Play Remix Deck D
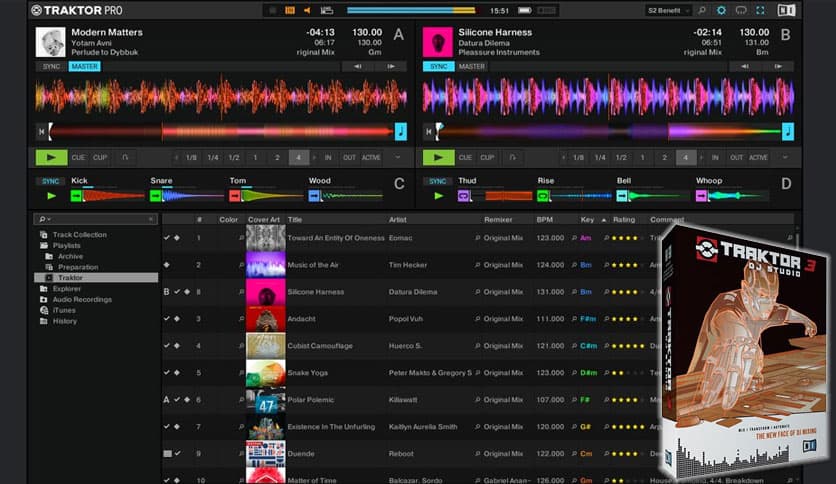The height and width of the screenshot is (484, 836). [x=438, y=196]
